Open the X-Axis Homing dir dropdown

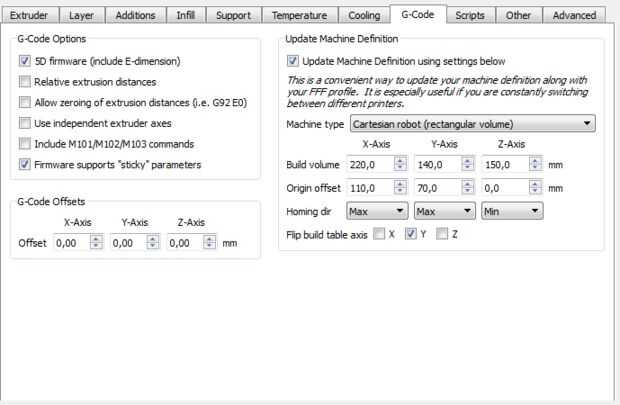pos(377,211)
